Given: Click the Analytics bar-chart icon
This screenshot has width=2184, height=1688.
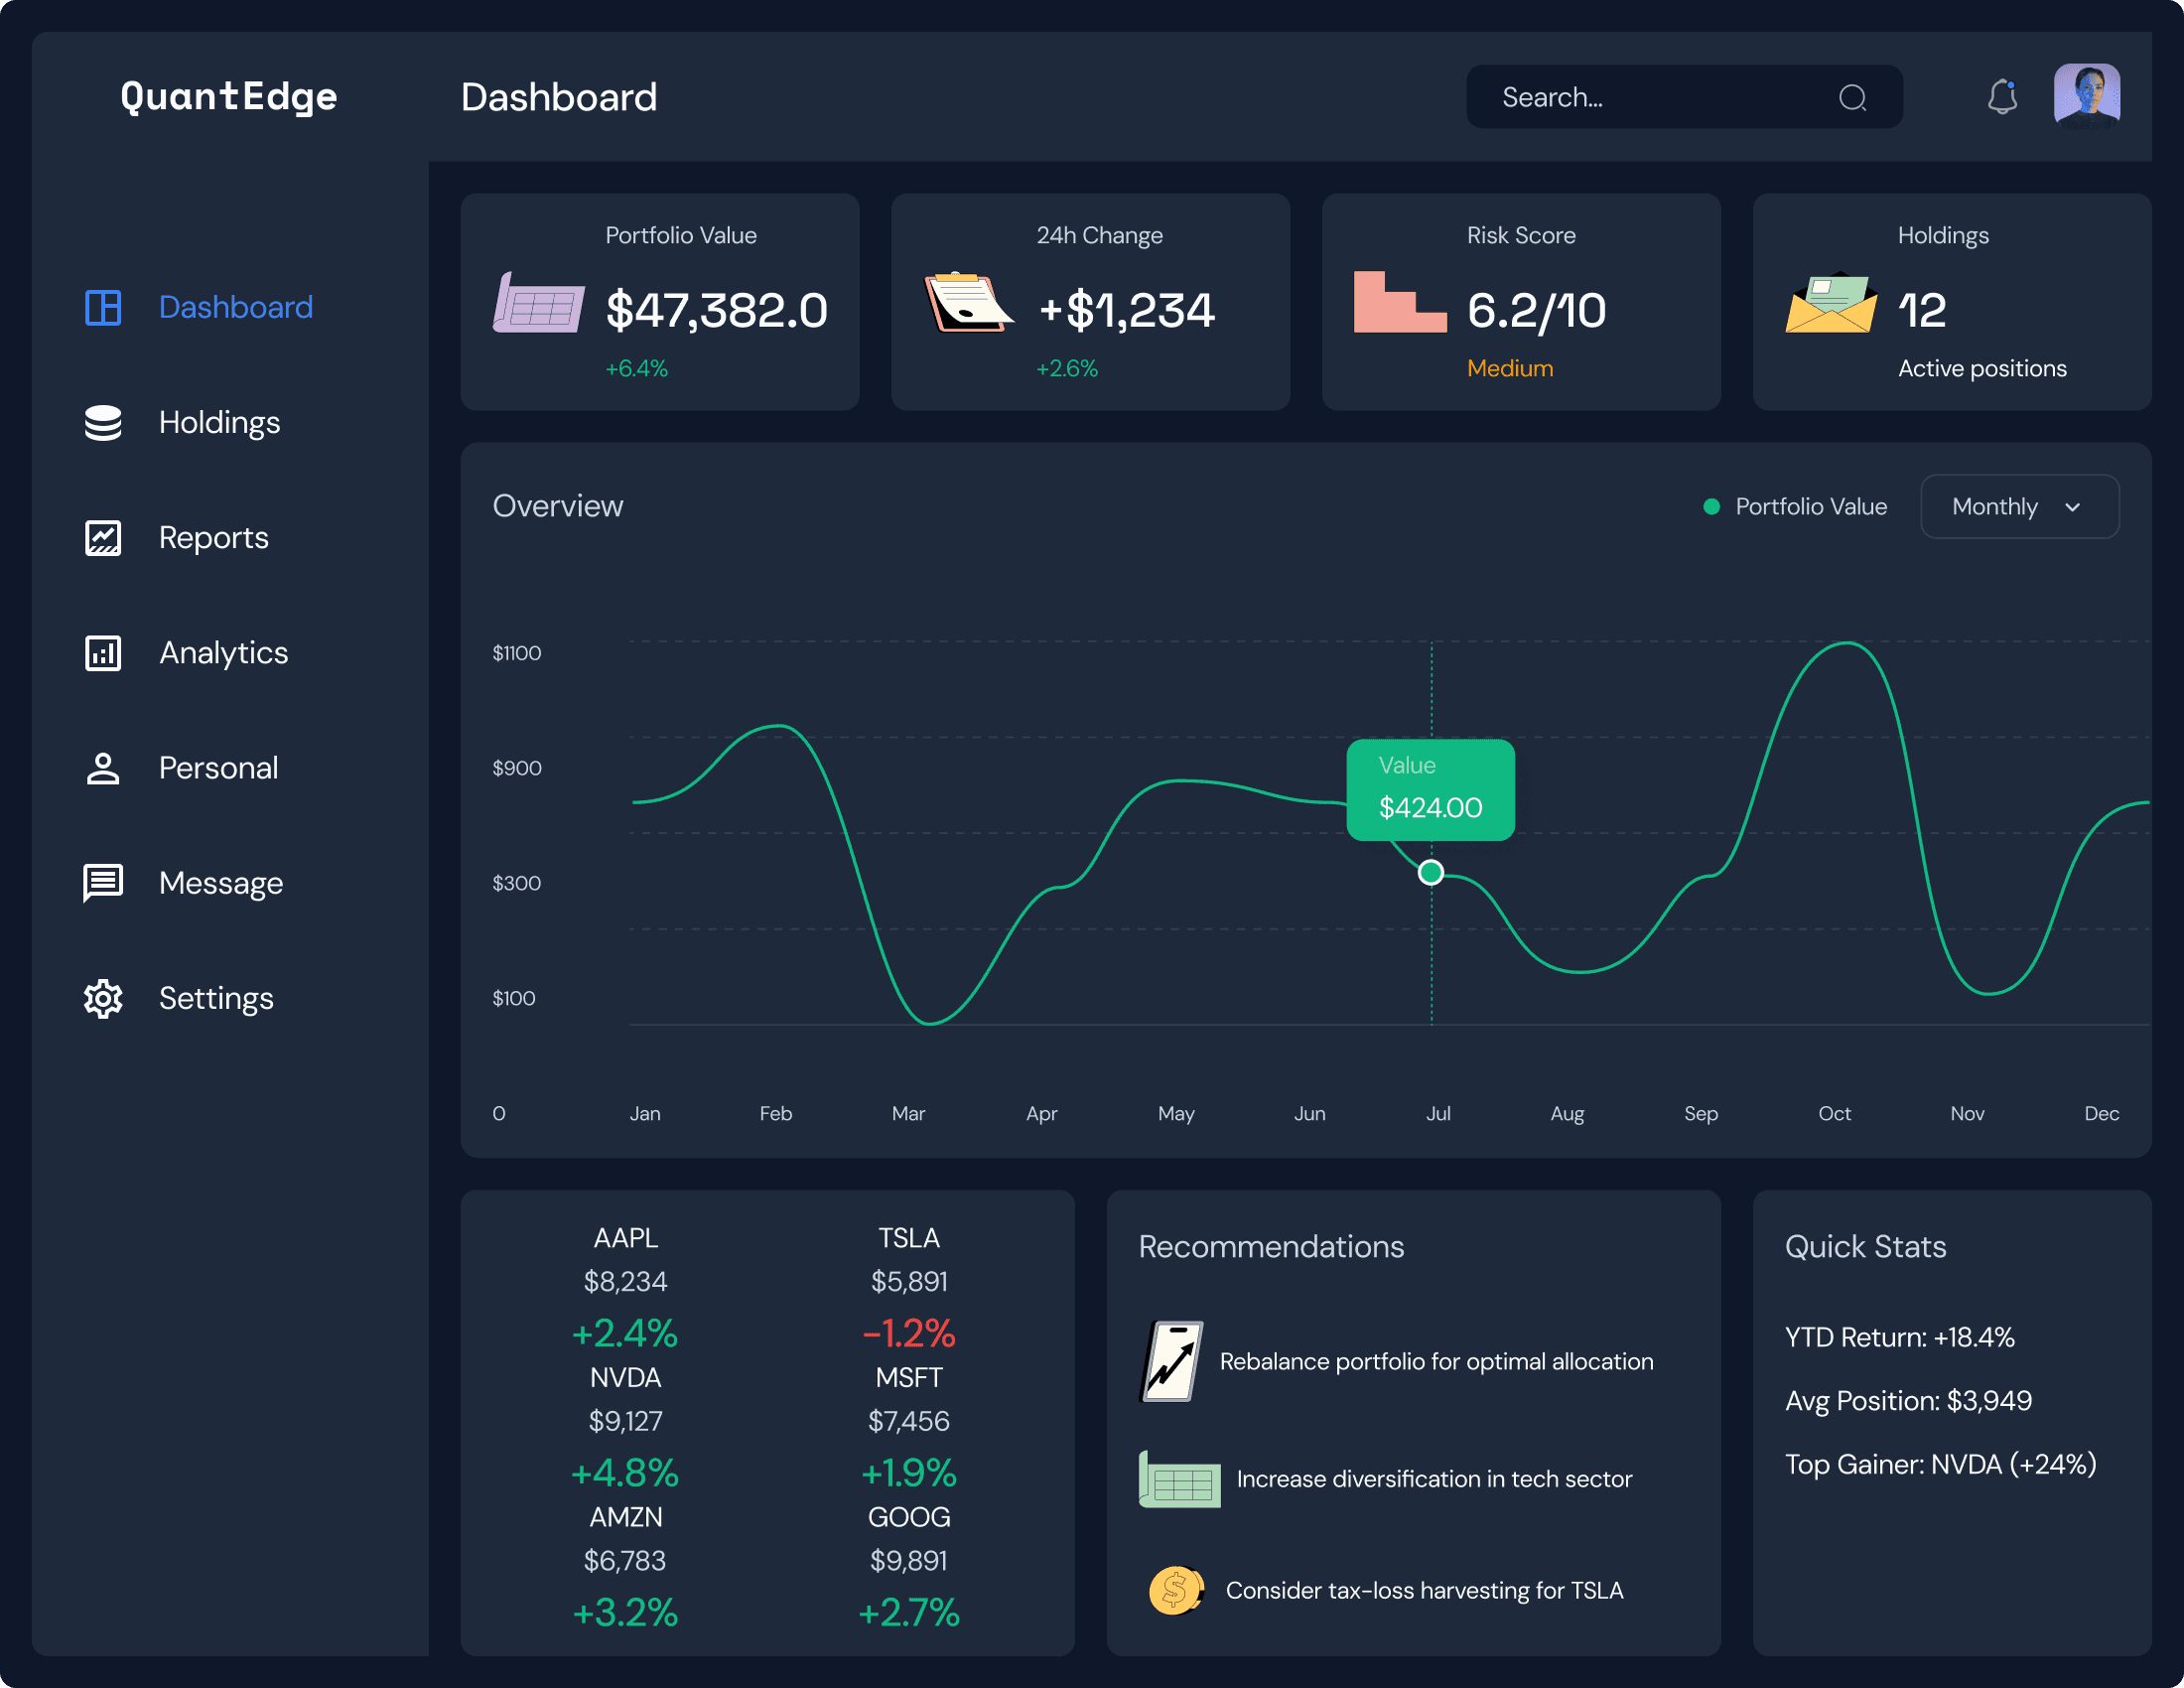Looking at the screenshot, I should coord(103,653).
